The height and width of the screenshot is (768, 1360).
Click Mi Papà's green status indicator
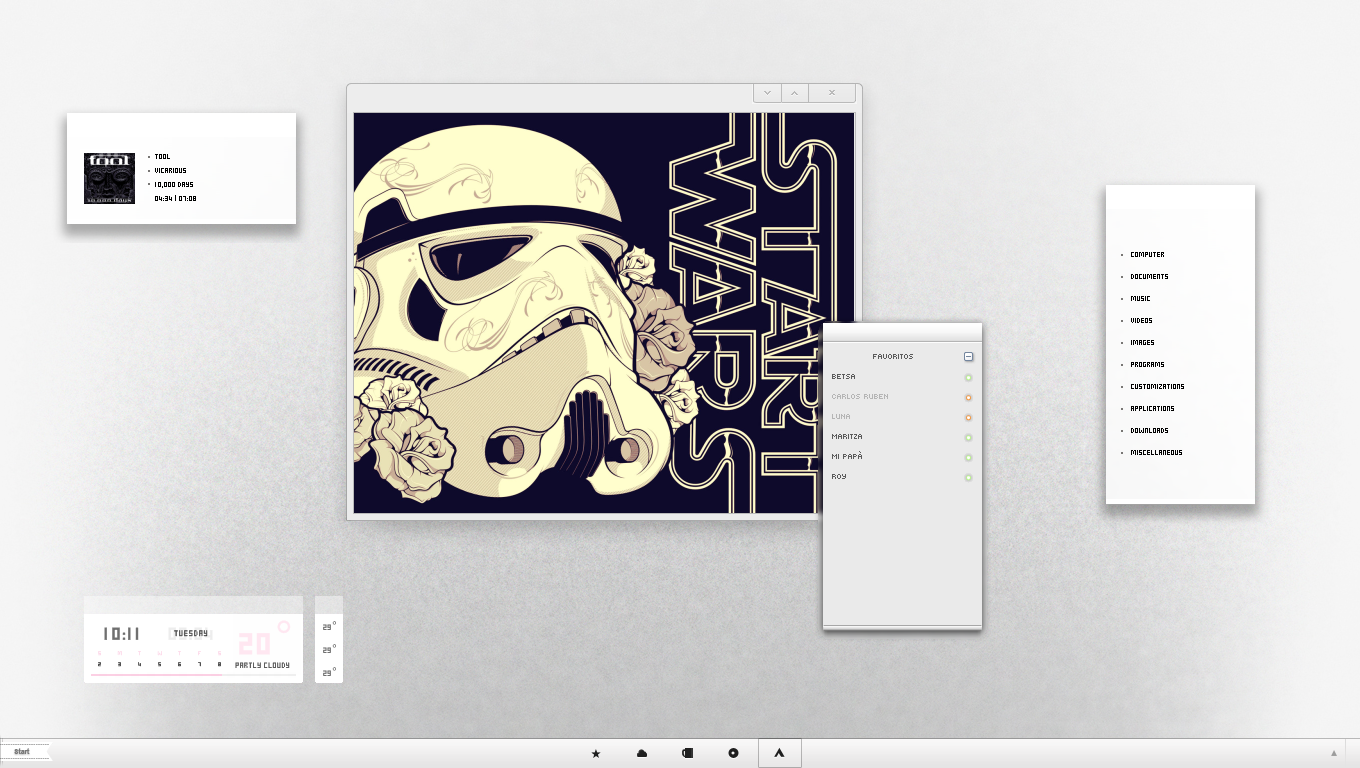968,457
